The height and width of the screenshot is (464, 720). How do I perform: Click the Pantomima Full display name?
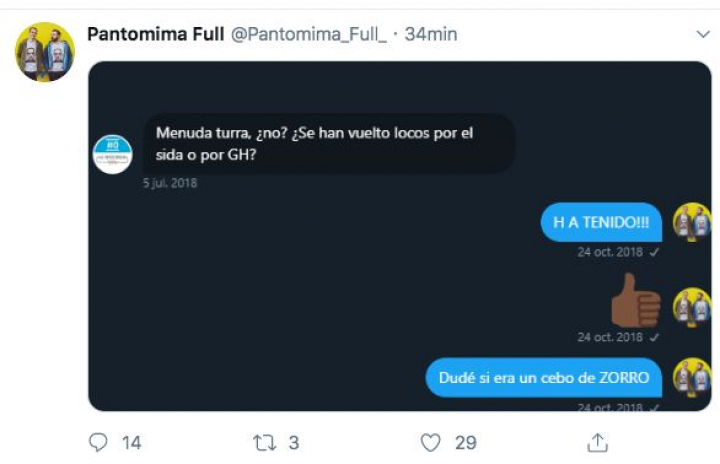pyautogui.click(x=155, y=34)
